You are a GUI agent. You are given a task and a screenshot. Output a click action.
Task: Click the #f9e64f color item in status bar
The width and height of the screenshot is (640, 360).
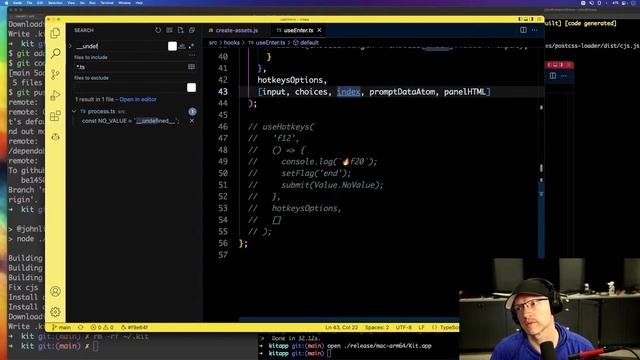tap(134, 327)
